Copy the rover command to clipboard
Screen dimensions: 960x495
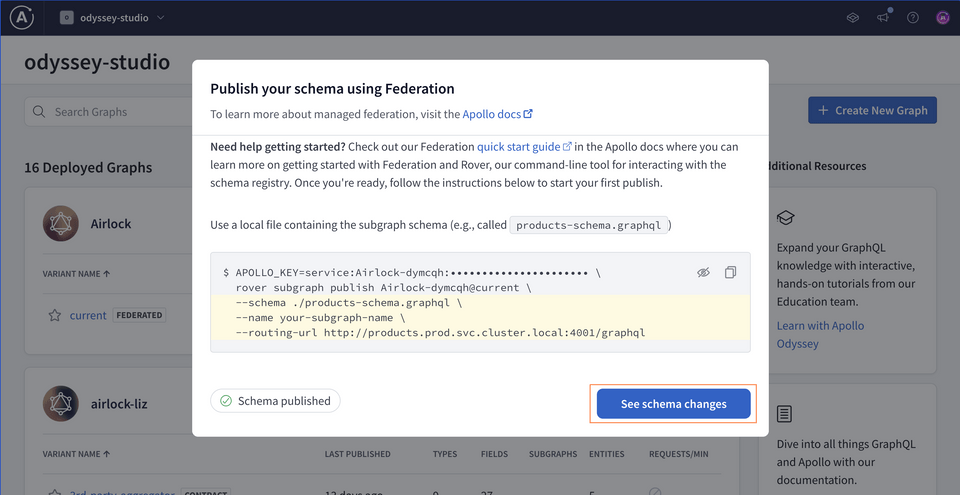tap(730, 273)
